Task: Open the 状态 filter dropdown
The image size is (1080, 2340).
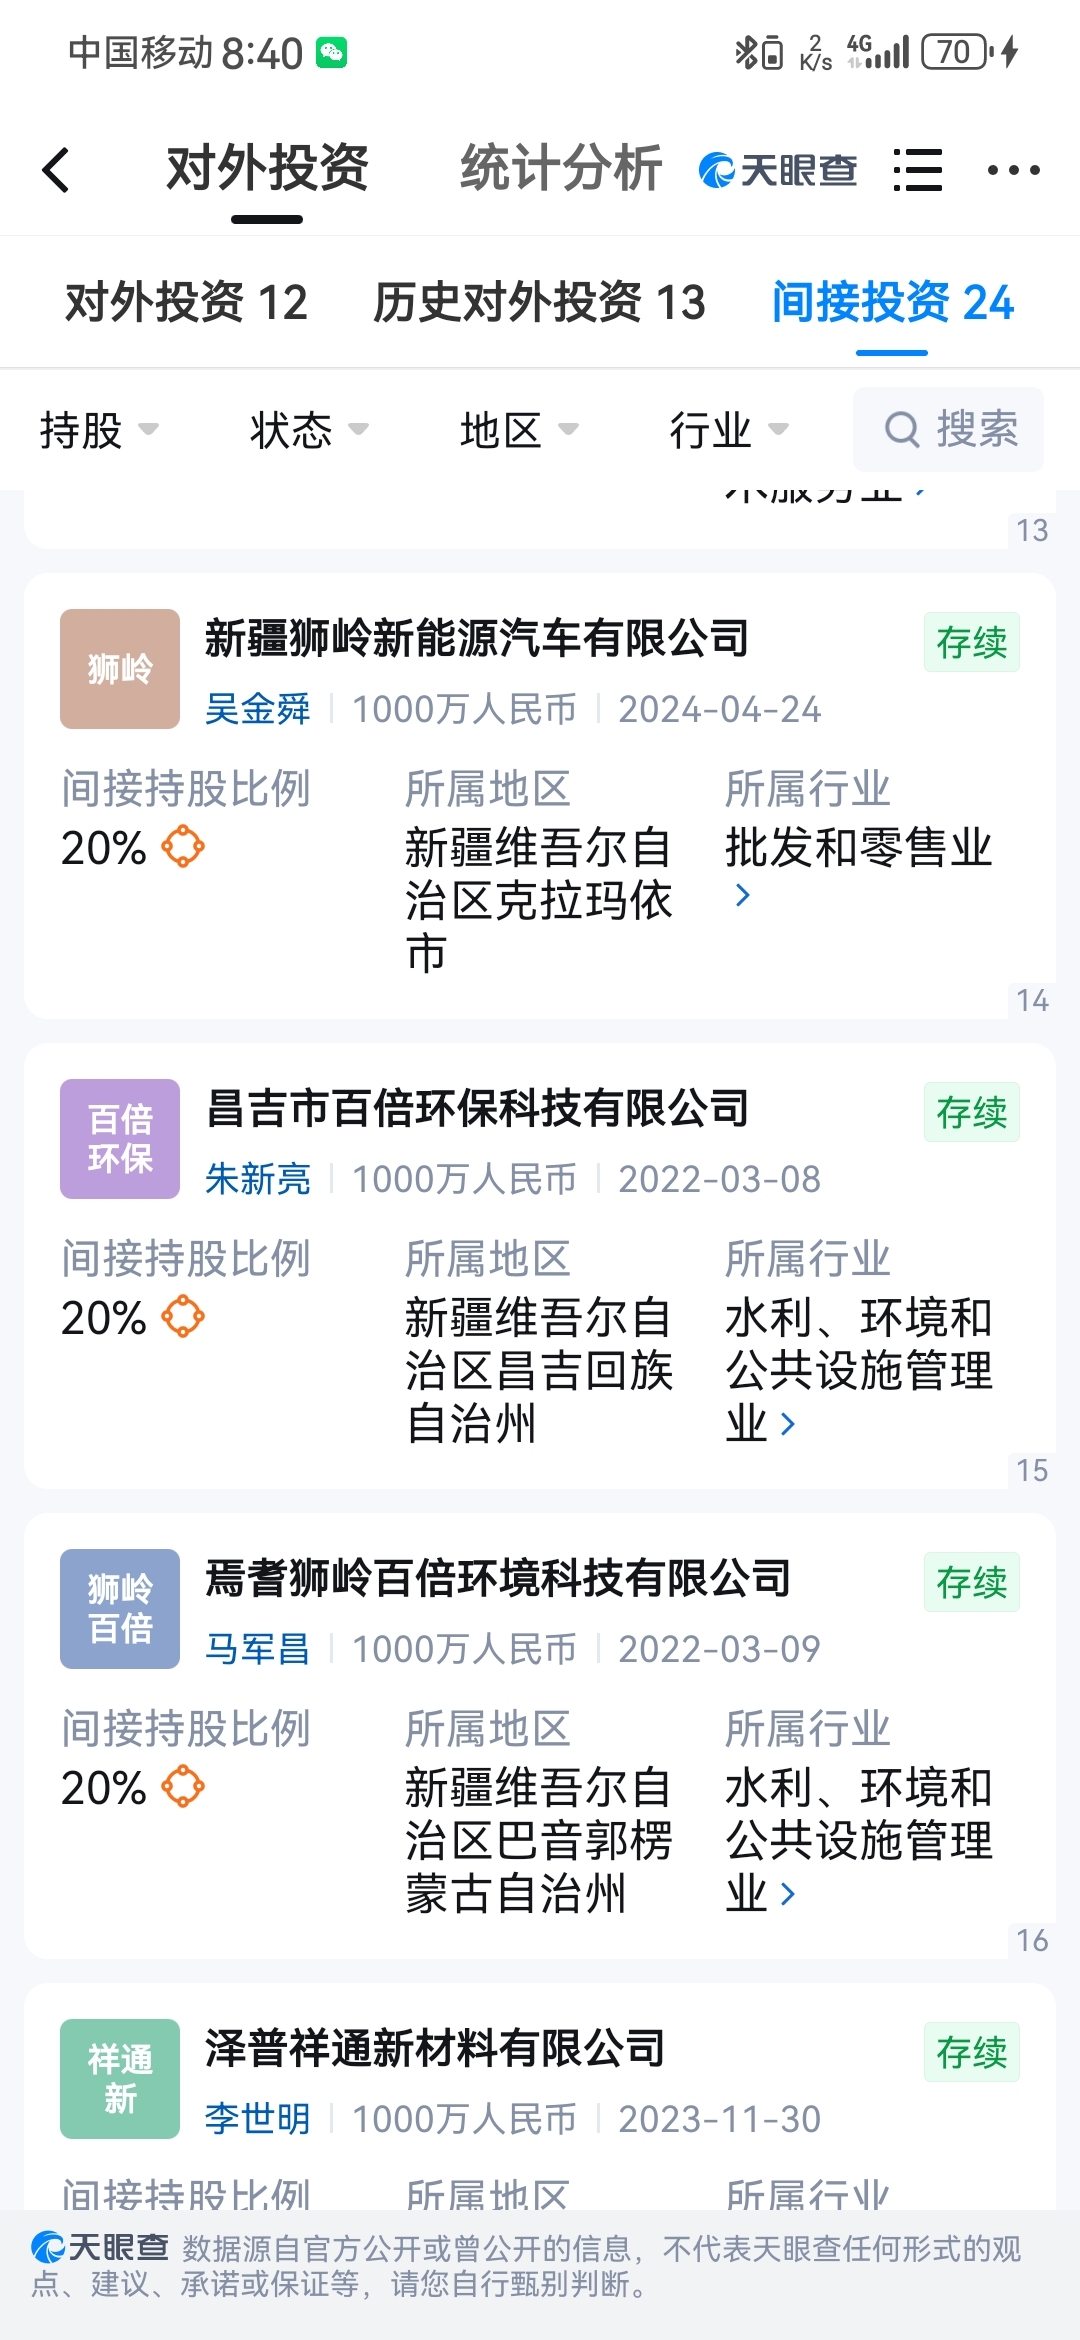Action: click(309, 430)
